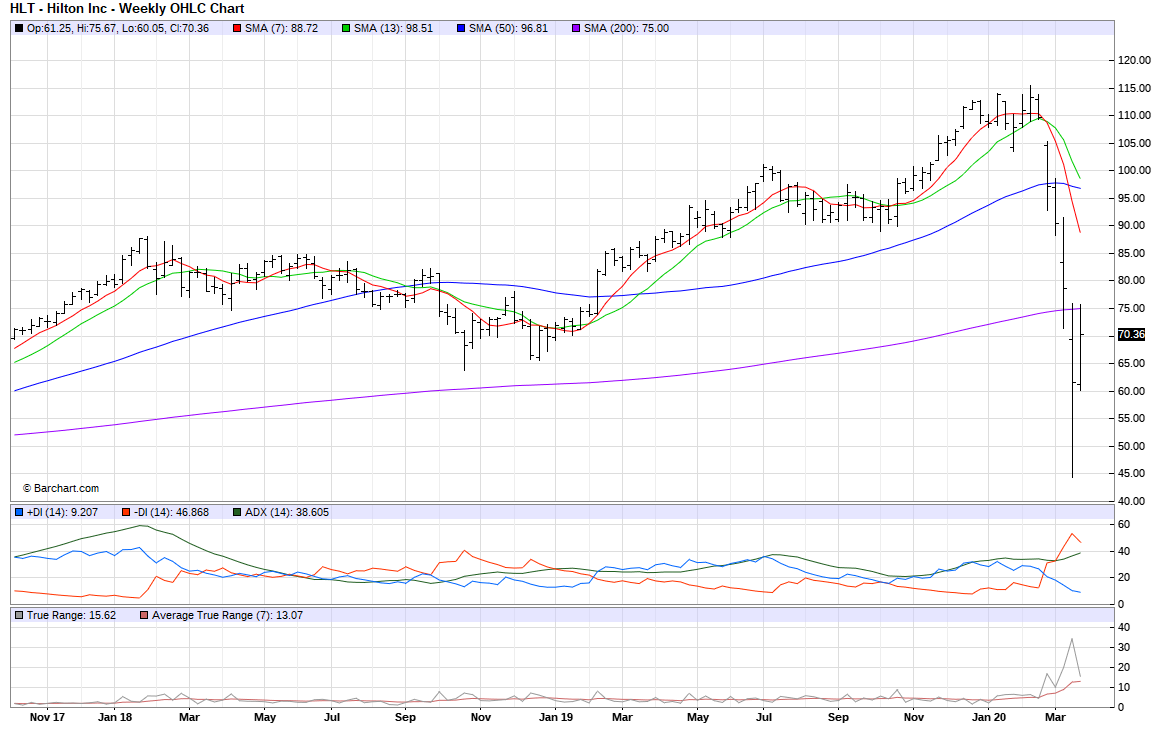Click the 120.00 price axis label
The width and height of the screenshot is (1156, 748).
(x=1134, y=60)
